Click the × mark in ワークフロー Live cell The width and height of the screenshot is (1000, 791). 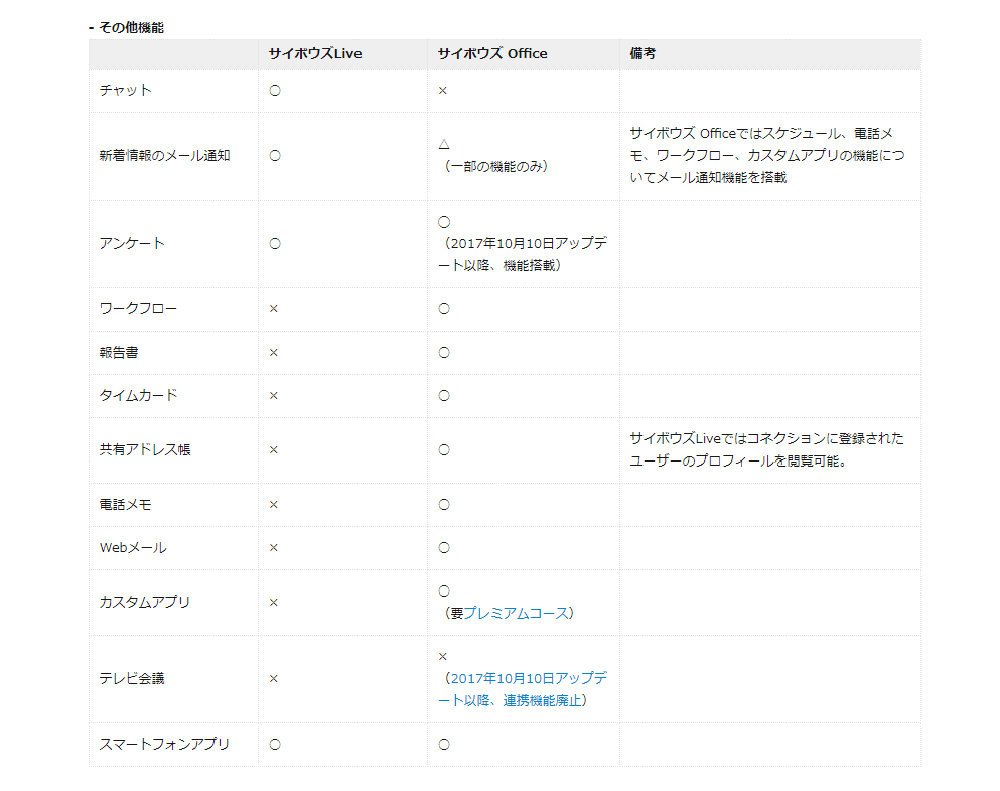[274, 309]
